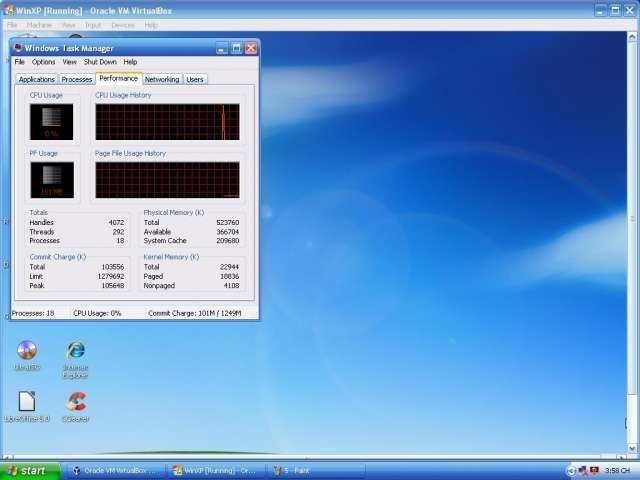Open VirtualBox Machine menu
The image size is (640, 480).
pyautogui.click(x=39, y=25)
